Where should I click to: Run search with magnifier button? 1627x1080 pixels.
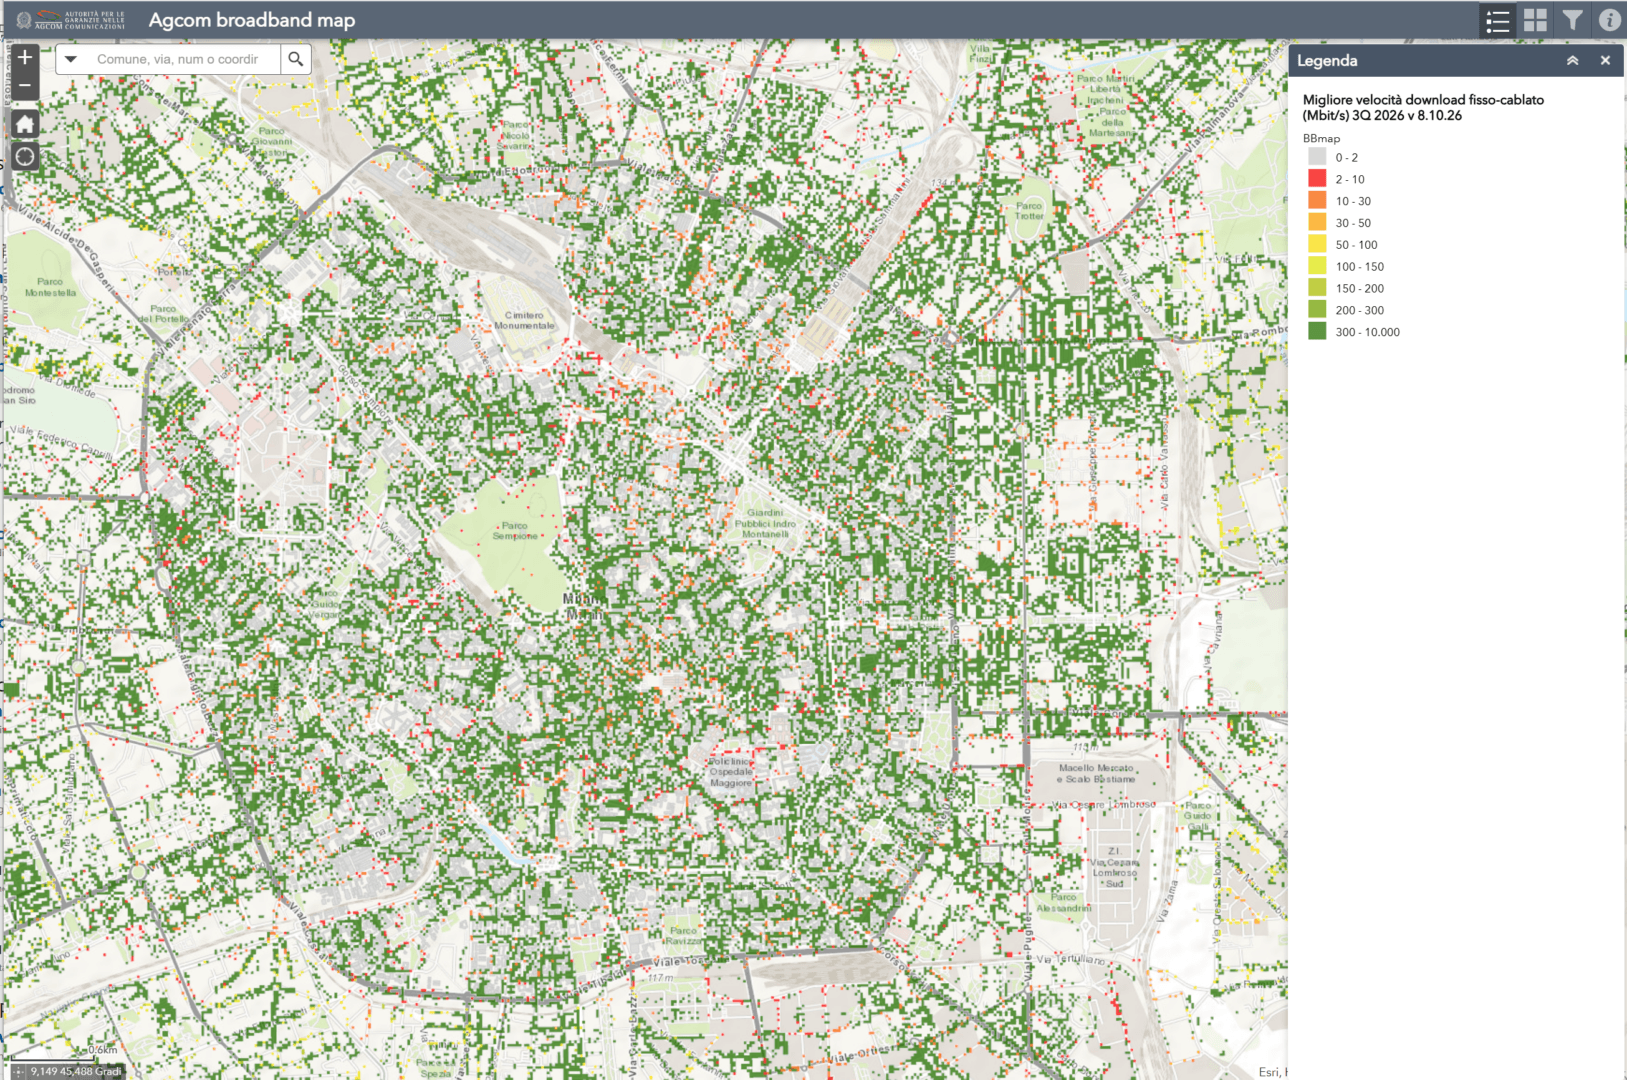(296, 59)
